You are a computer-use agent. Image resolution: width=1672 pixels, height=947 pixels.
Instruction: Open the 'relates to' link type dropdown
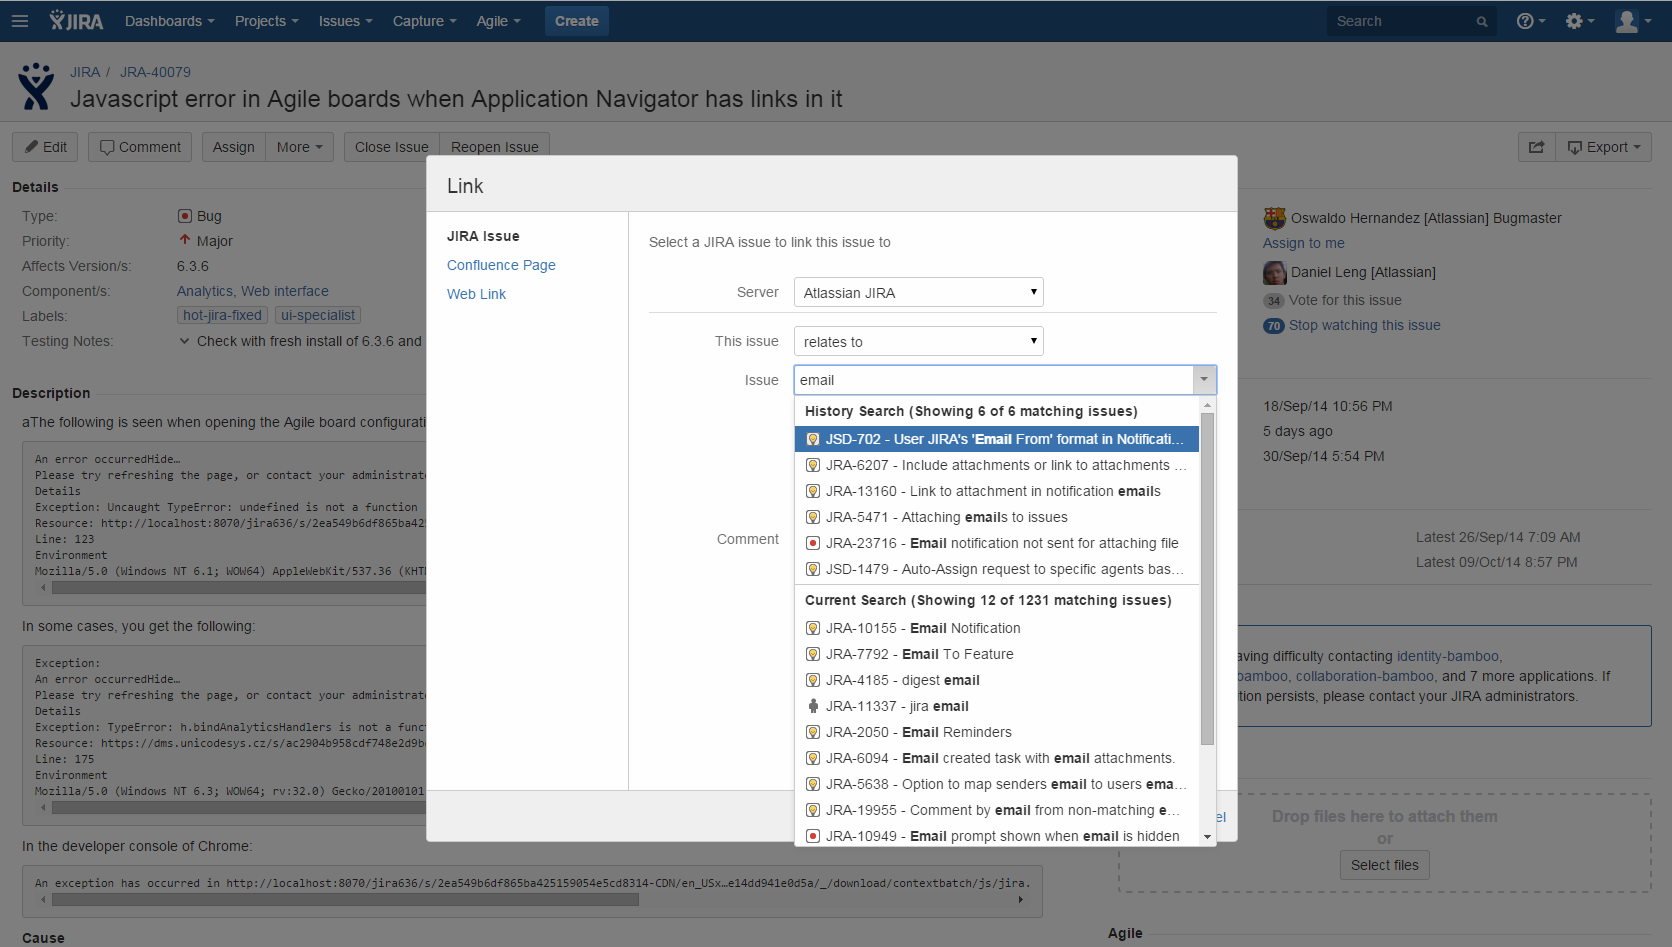(919, 341)
